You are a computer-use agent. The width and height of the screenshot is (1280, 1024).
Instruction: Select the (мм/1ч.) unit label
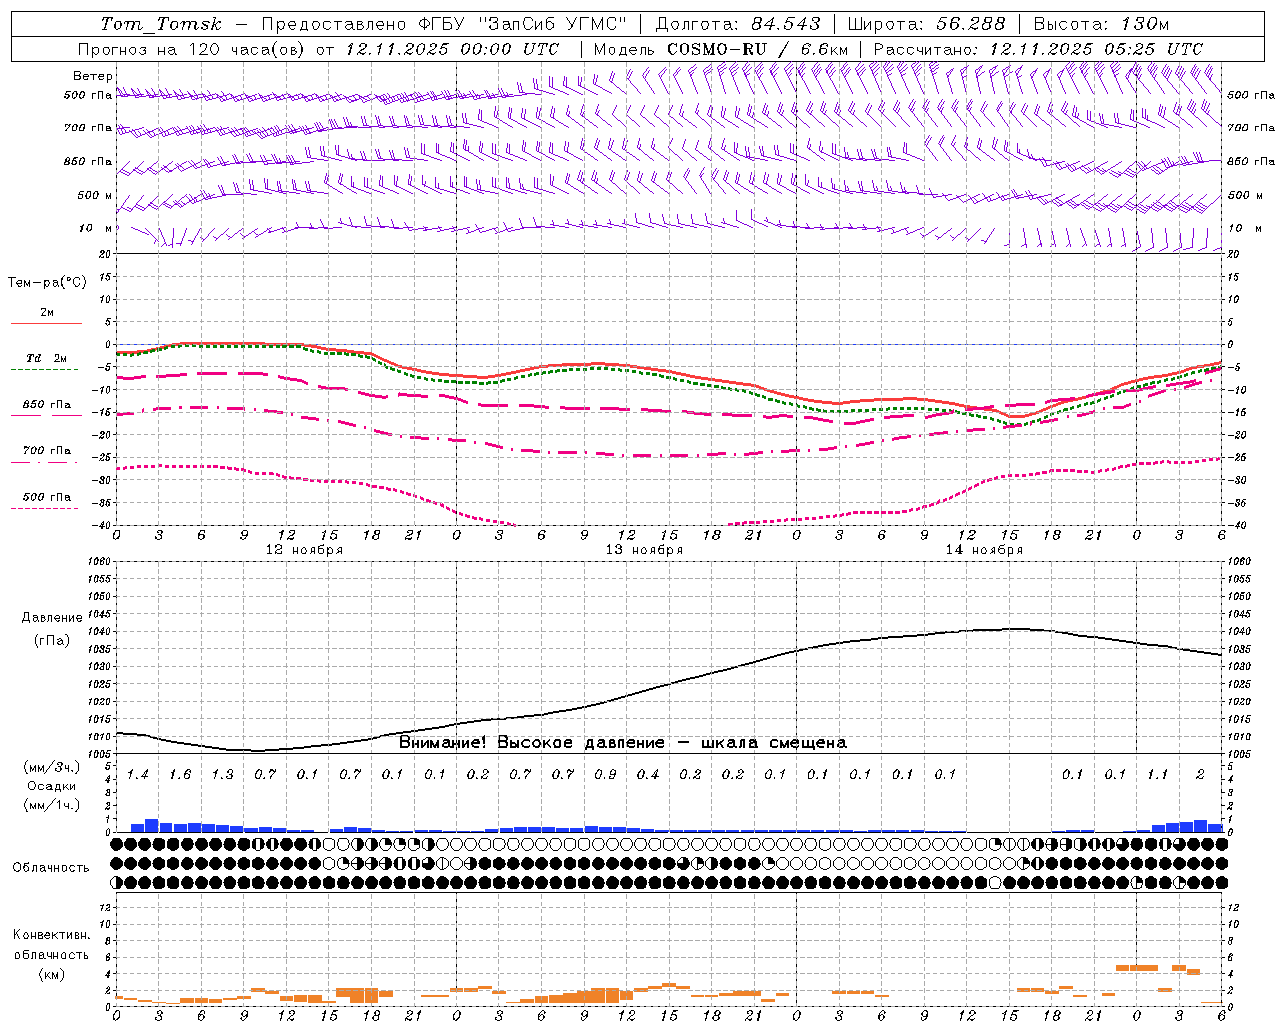(52, 804)
